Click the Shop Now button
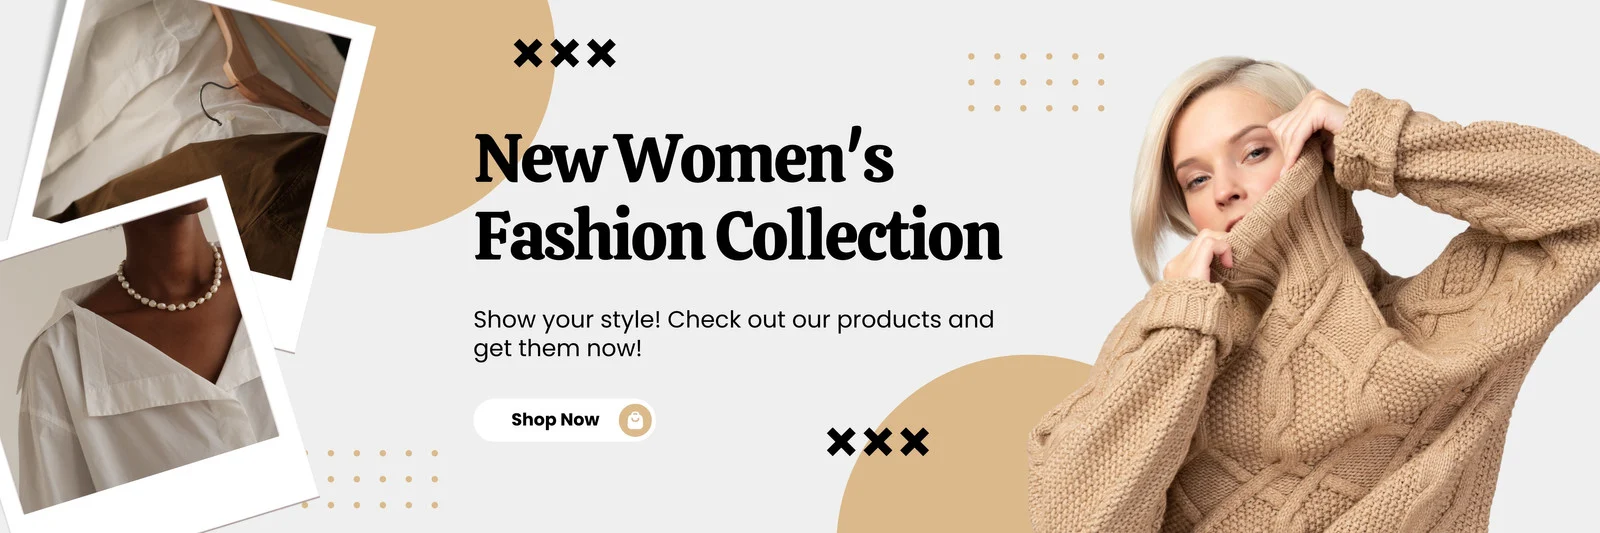The width and height of the screenshot is (1600, 533). click(x=564, y=420)
